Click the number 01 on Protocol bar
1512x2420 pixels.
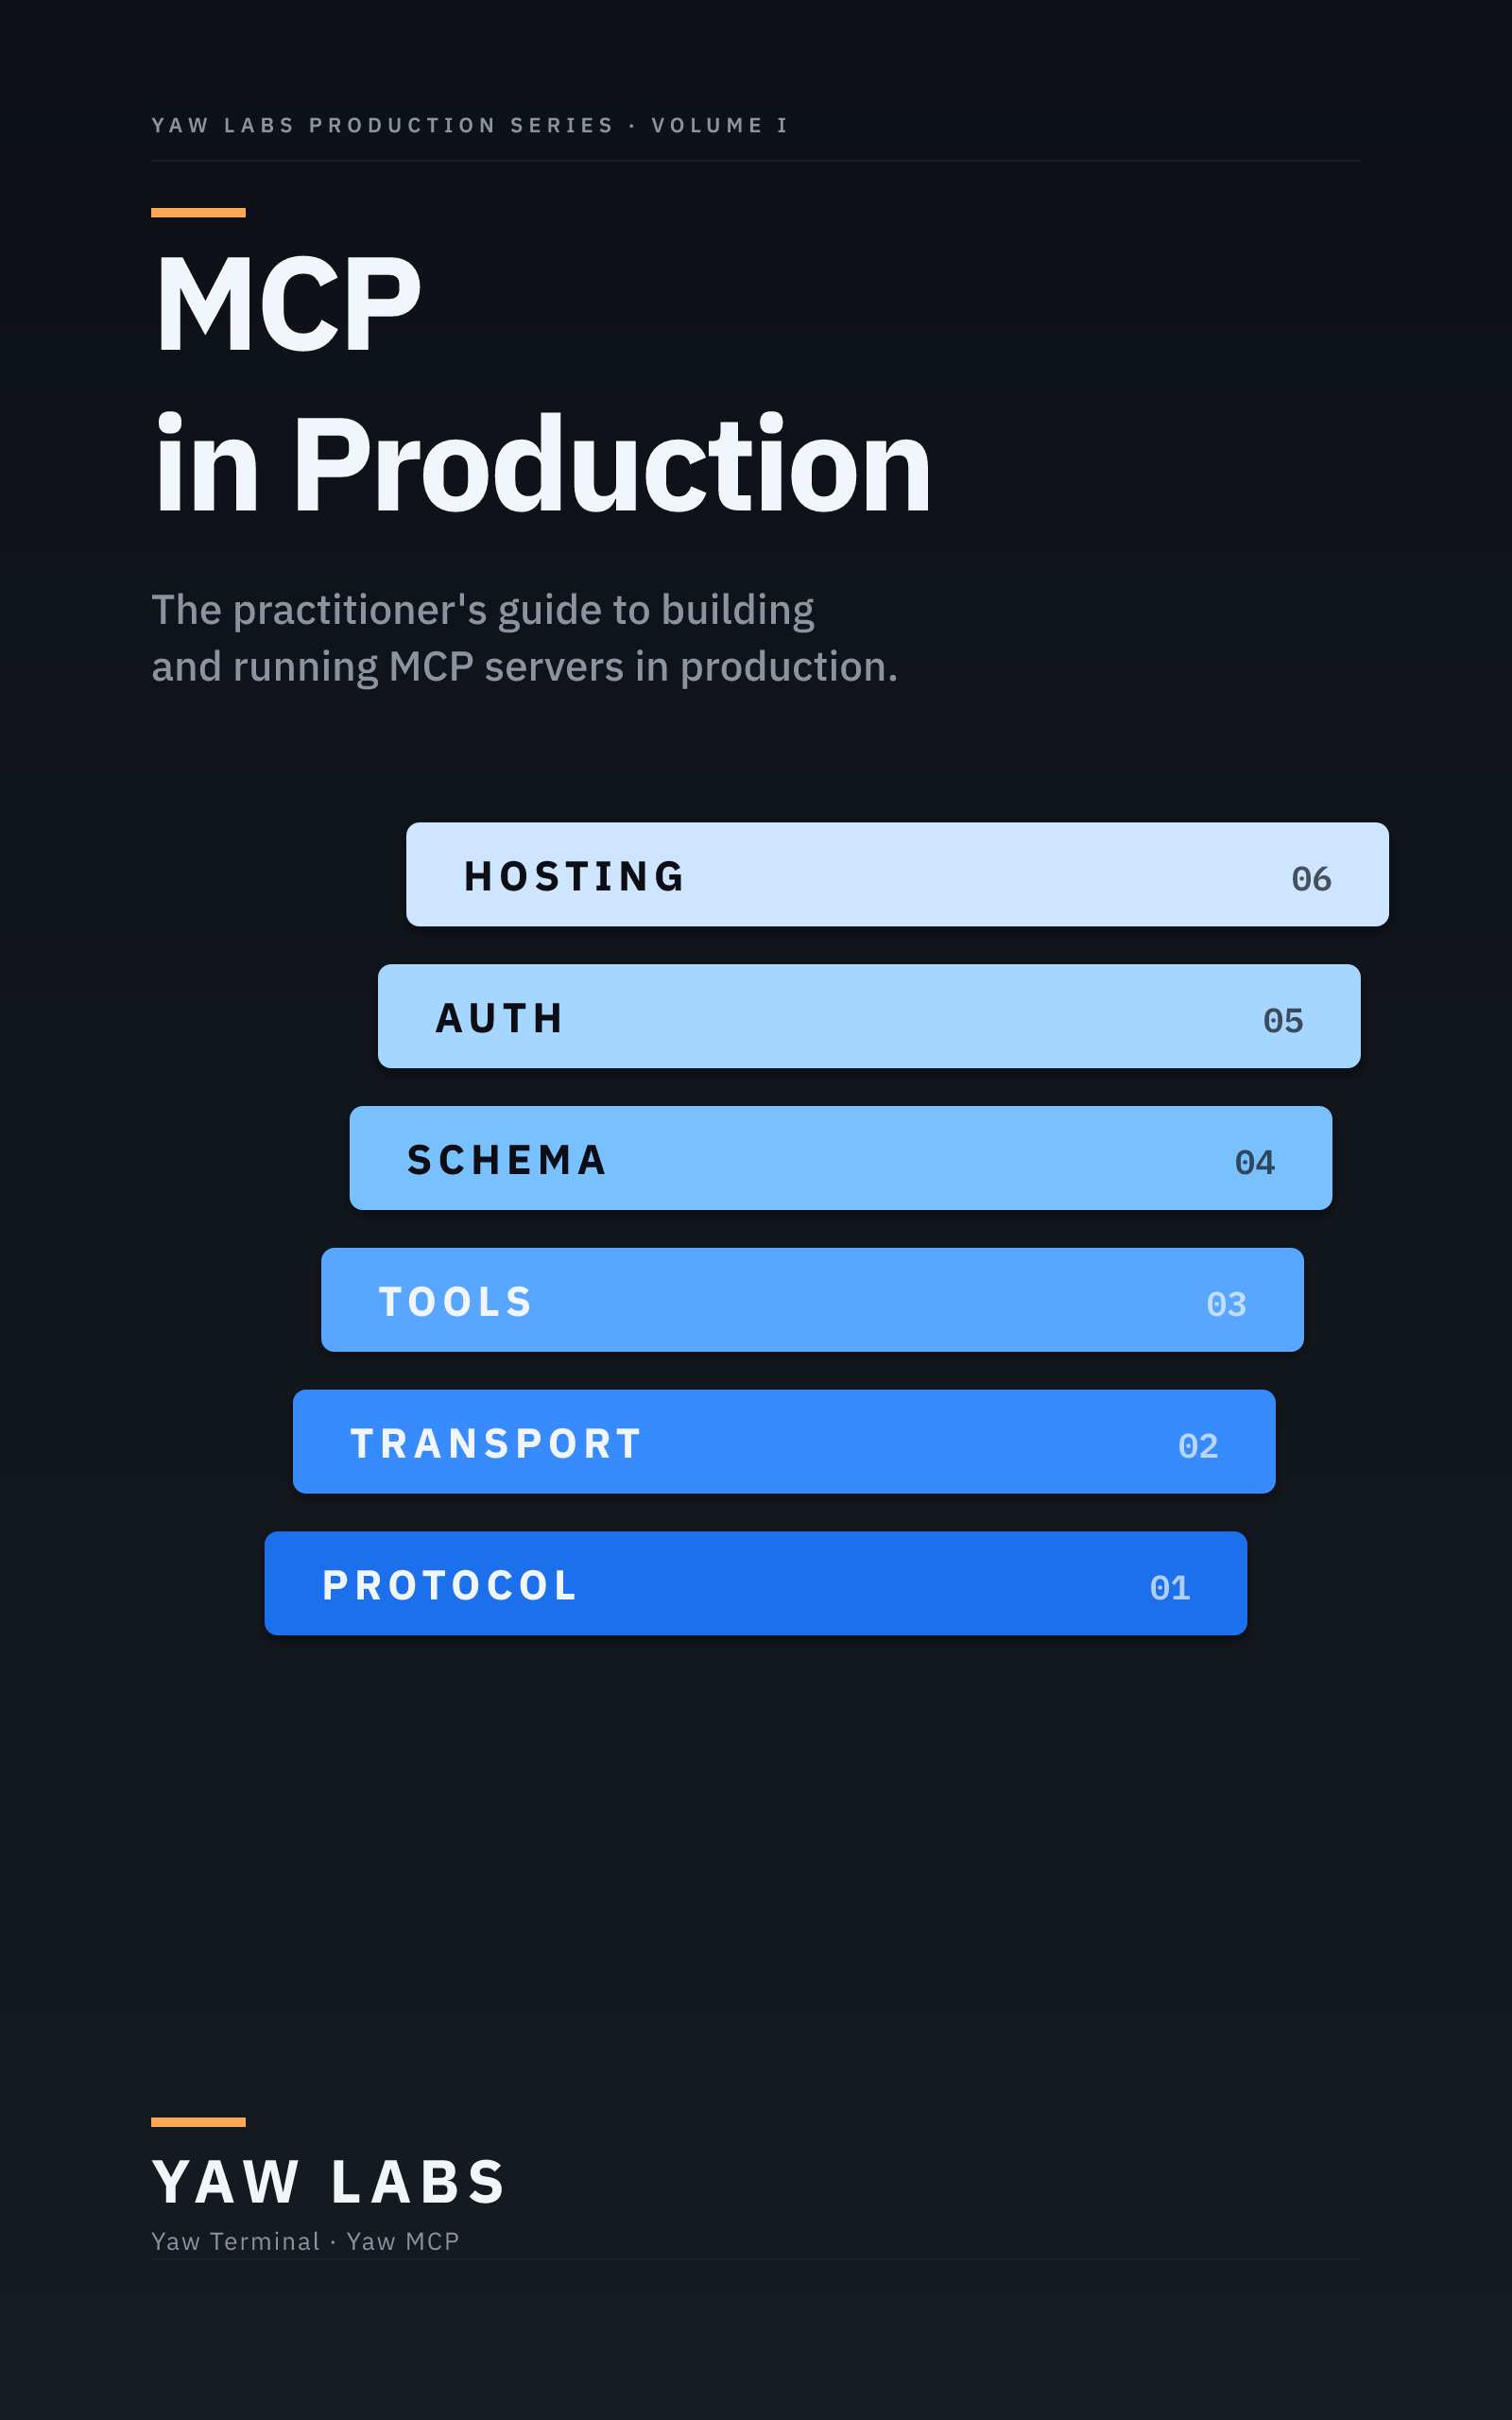point(1170,1589)
